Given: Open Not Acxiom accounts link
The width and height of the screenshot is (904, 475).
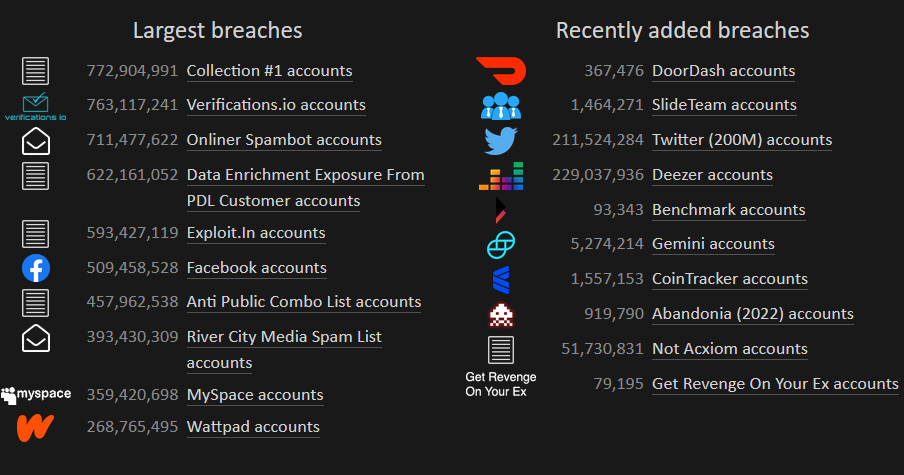Looking at the screenshot, I should pos(730,349).
